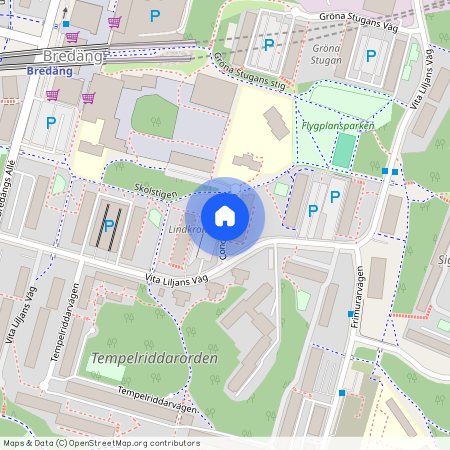Select the parking icon with striped bays

(109, 226)
